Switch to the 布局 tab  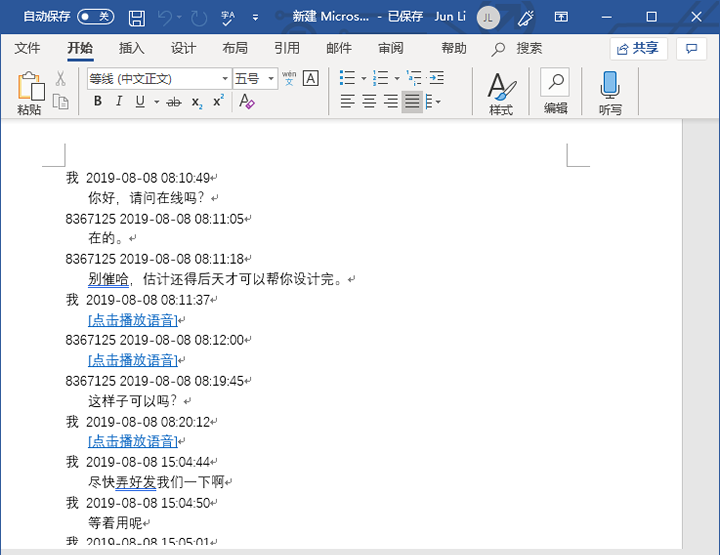(x=235, y=48)
